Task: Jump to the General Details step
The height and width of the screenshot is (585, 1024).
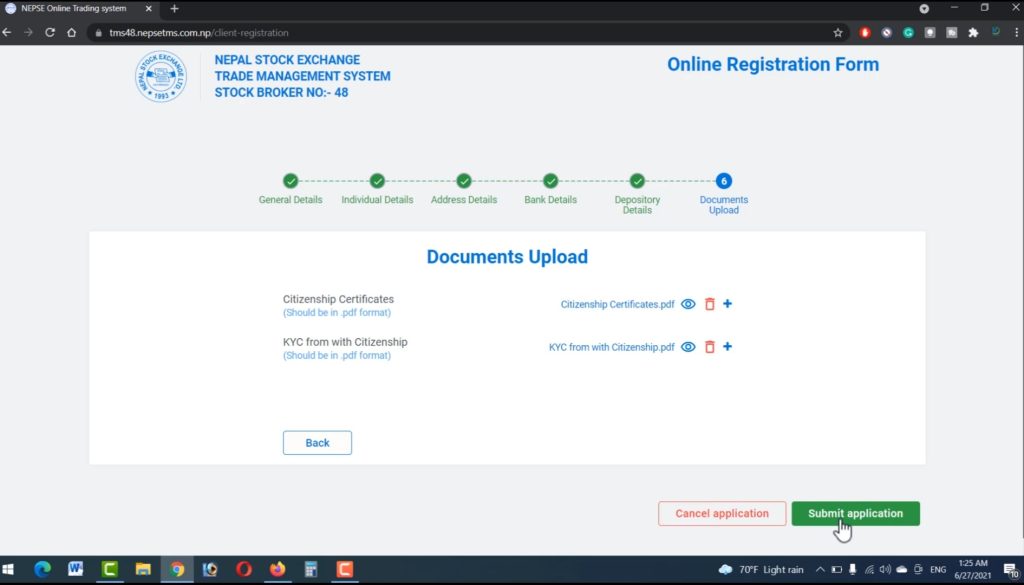Action: pyautogui.click(x=291, y=189)
